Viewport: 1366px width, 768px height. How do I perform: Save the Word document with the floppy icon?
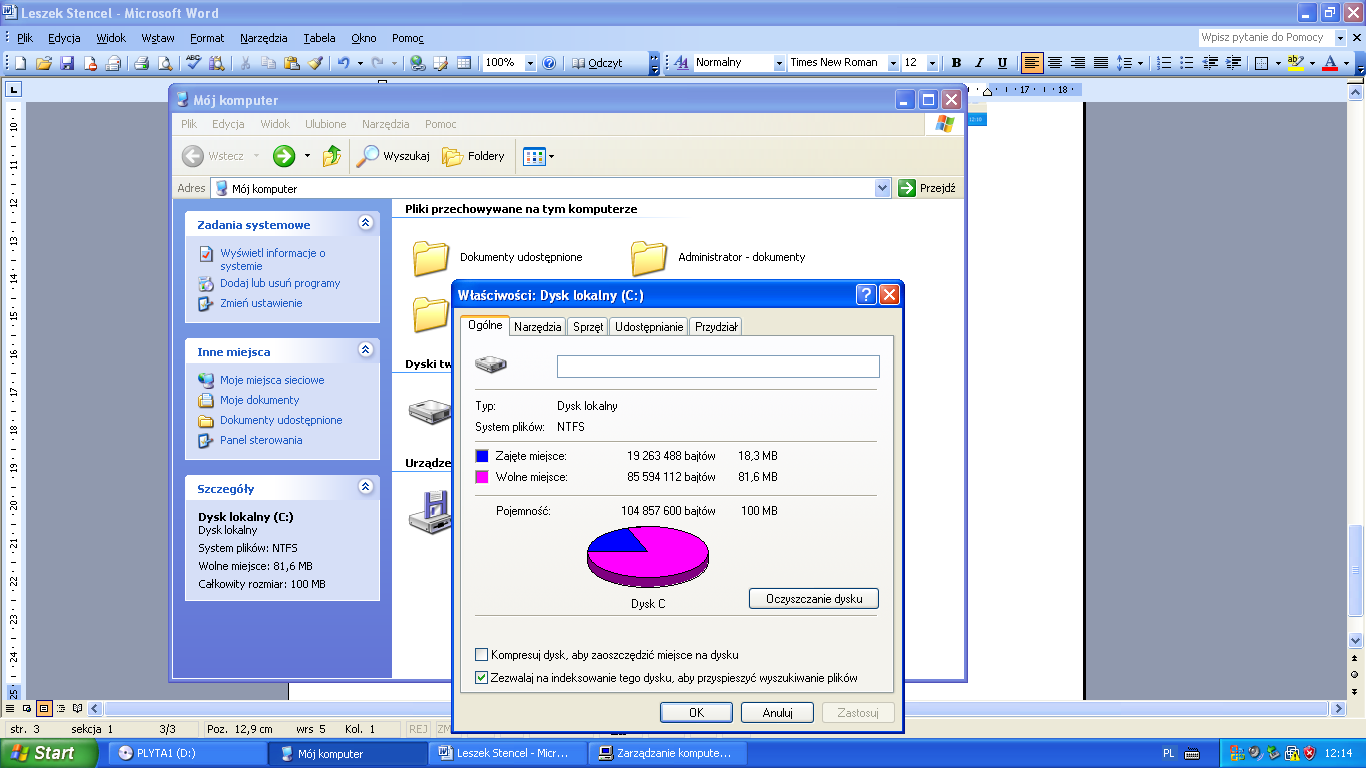click(x=67, y=63)
